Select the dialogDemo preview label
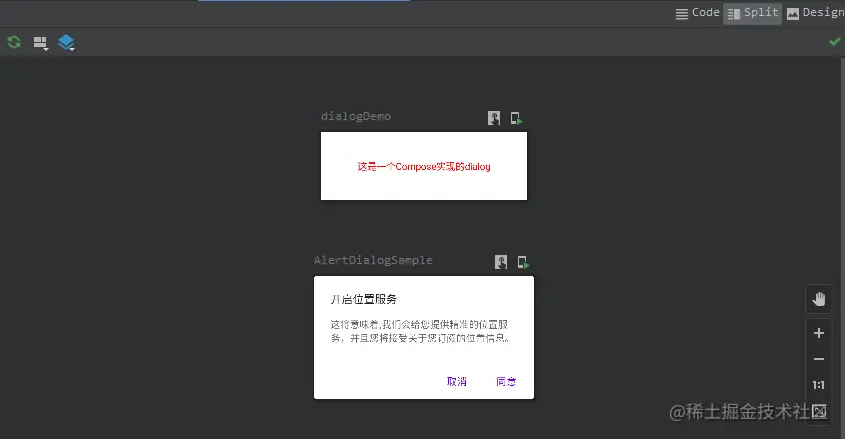Image resolution: width=845 pixels, height=439 pixels. point(356,116)
